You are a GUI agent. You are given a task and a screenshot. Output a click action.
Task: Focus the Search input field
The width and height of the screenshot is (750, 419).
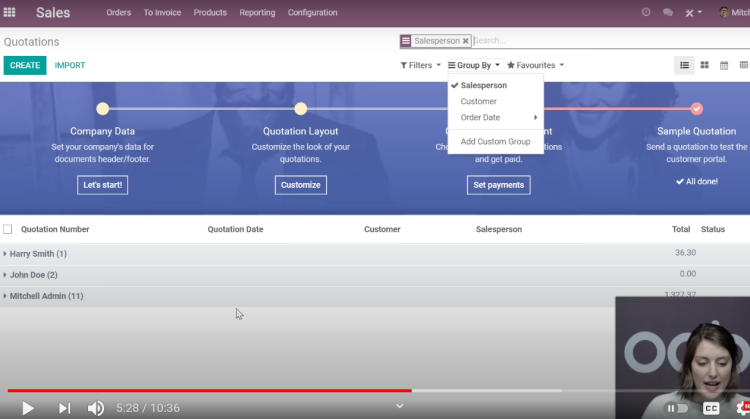[x=611, y=41]
